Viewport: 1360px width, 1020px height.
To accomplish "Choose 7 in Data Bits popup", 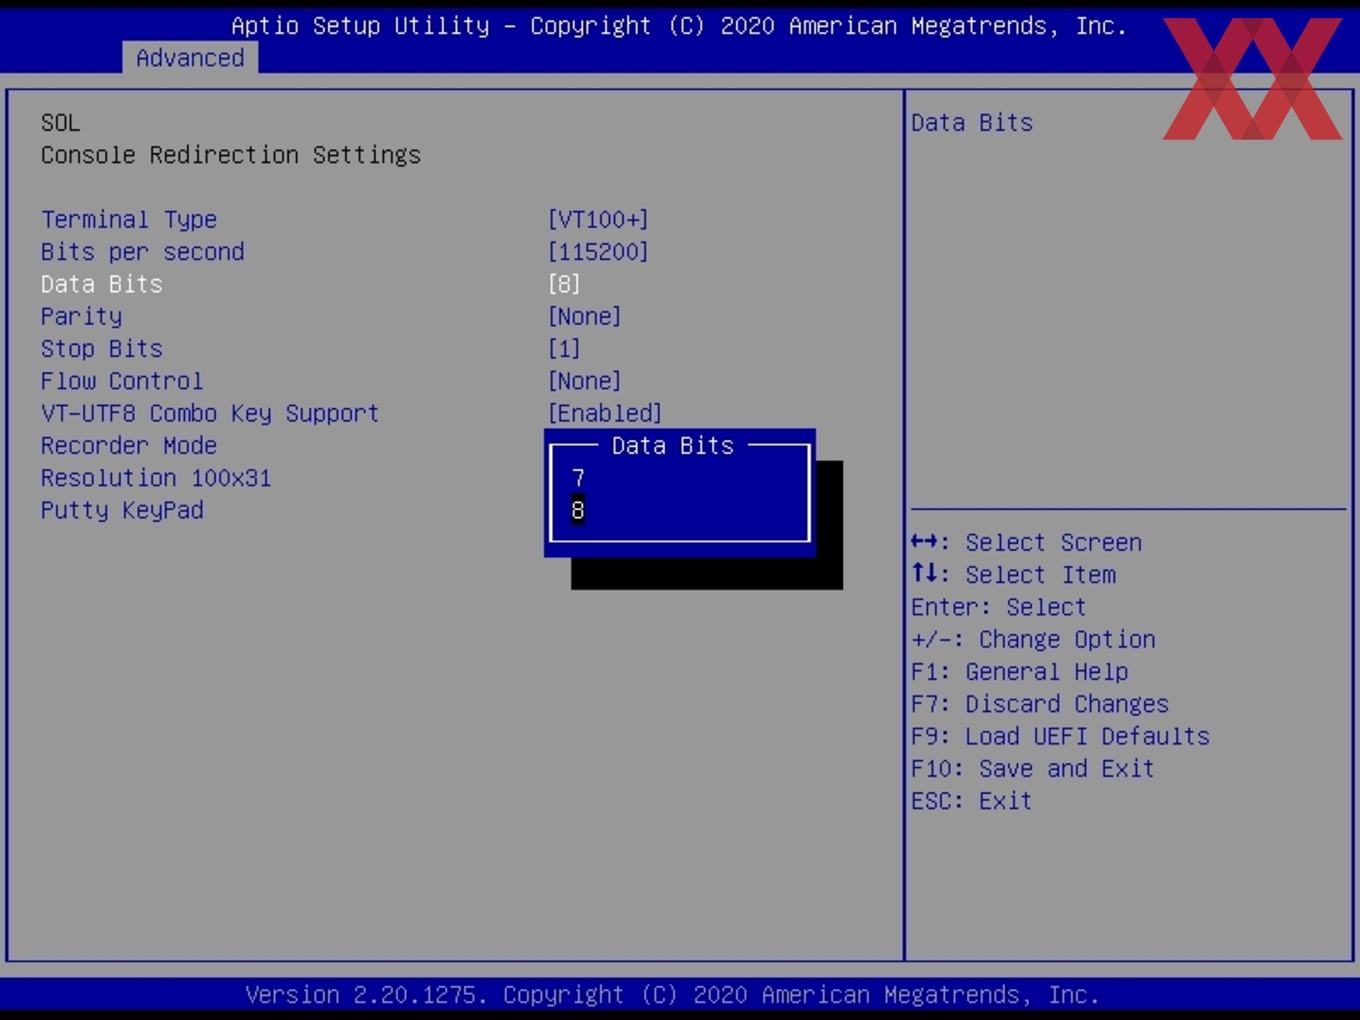I will 578,478.
